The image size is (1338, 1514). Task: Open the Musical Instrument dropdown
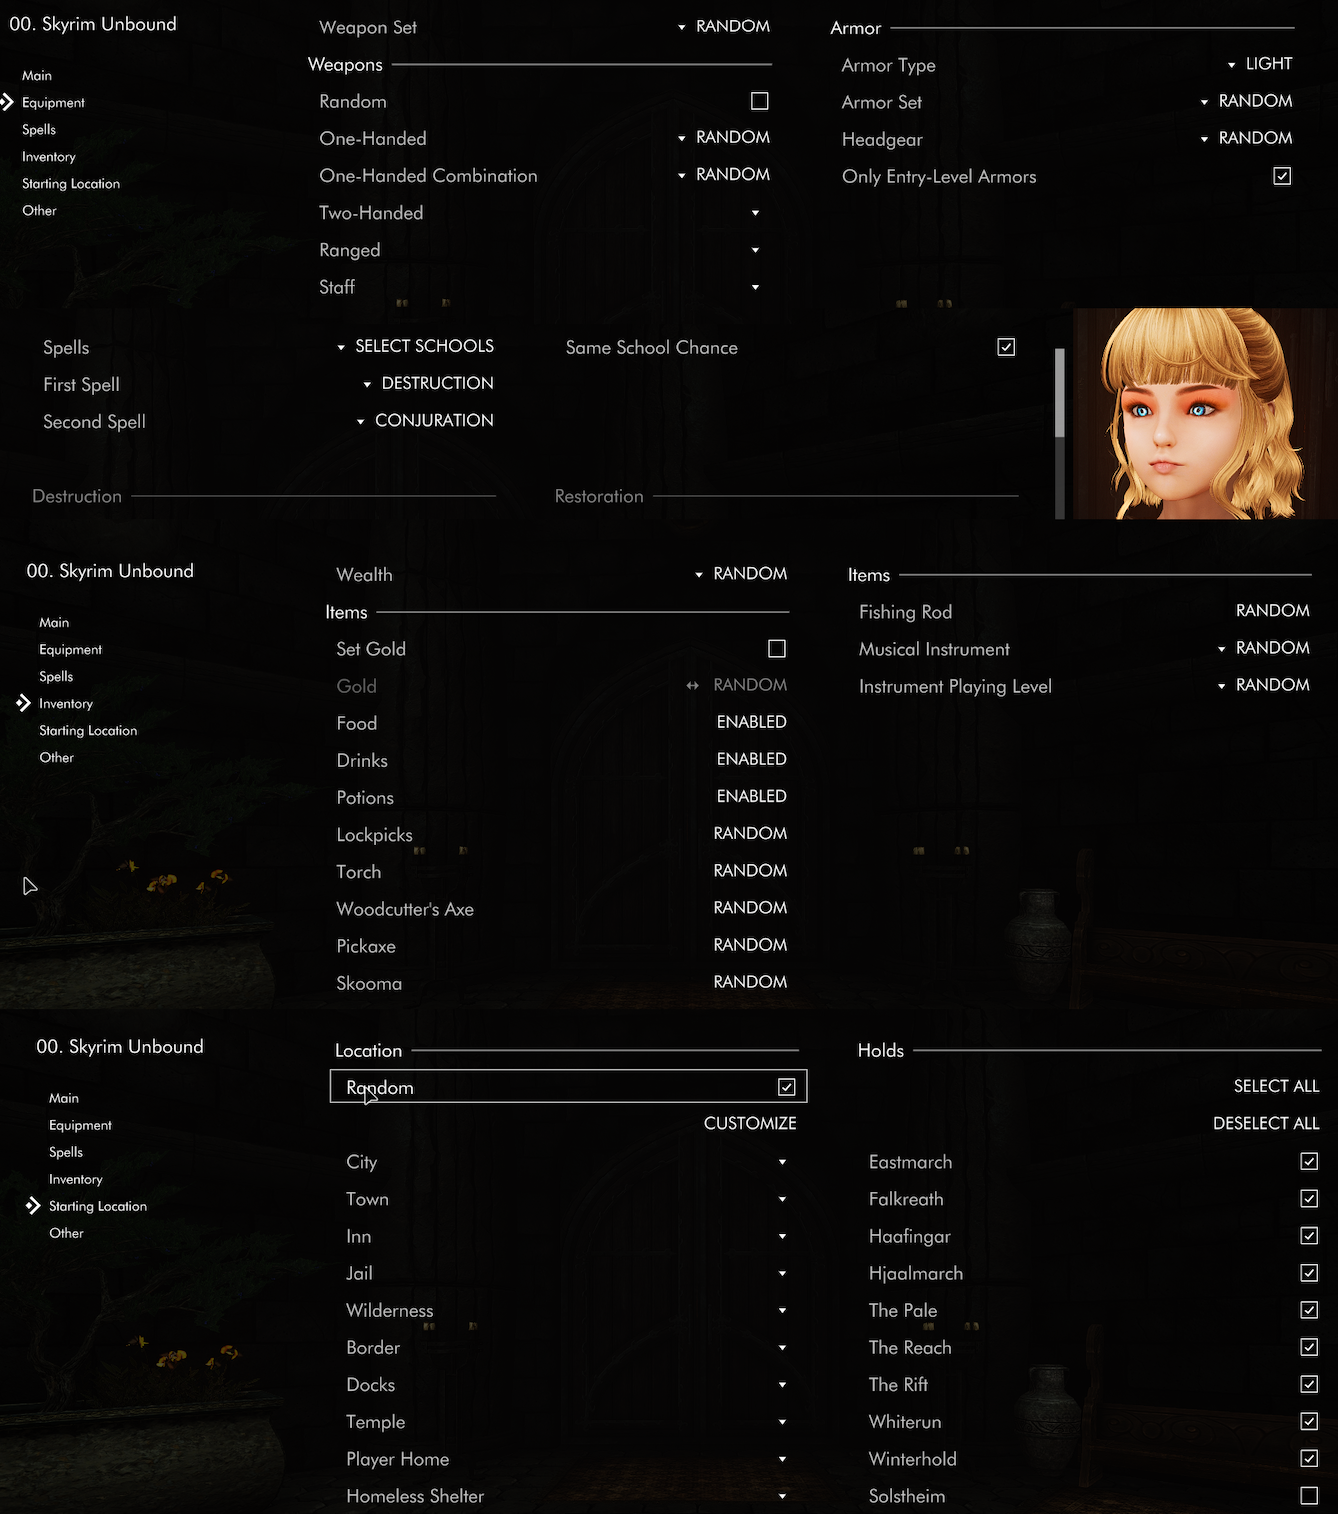pyautogui.click(x=1264, y=648)
